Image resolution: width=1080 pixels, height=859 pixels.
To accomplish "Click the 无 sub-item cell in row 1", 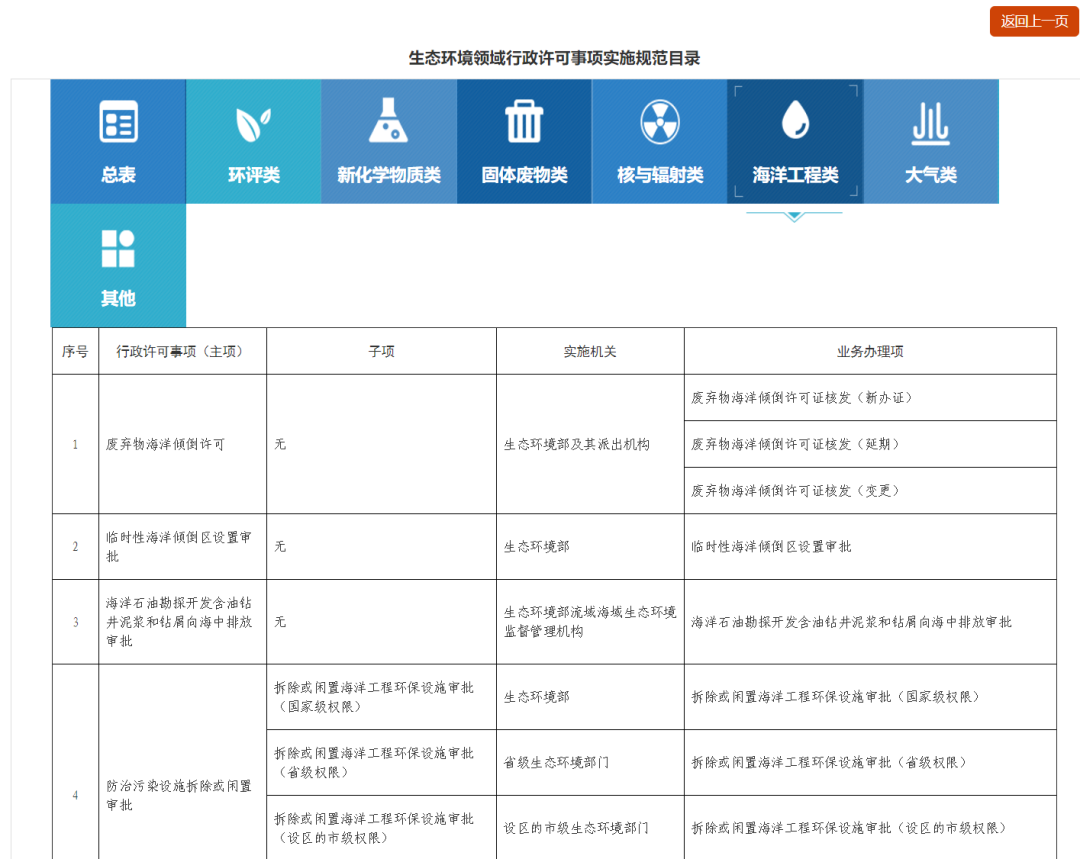I will (x=381, y=444).
